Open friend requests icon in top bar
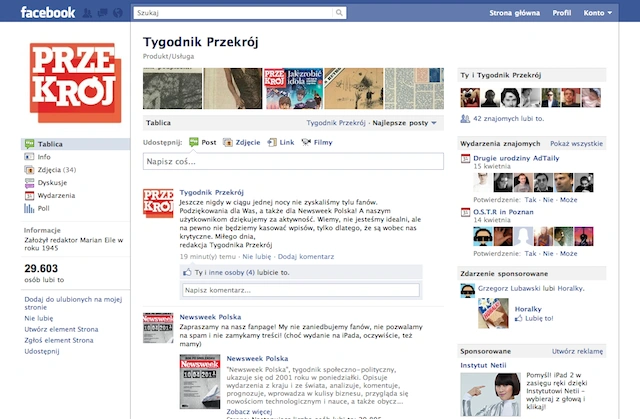 (87, 13)
